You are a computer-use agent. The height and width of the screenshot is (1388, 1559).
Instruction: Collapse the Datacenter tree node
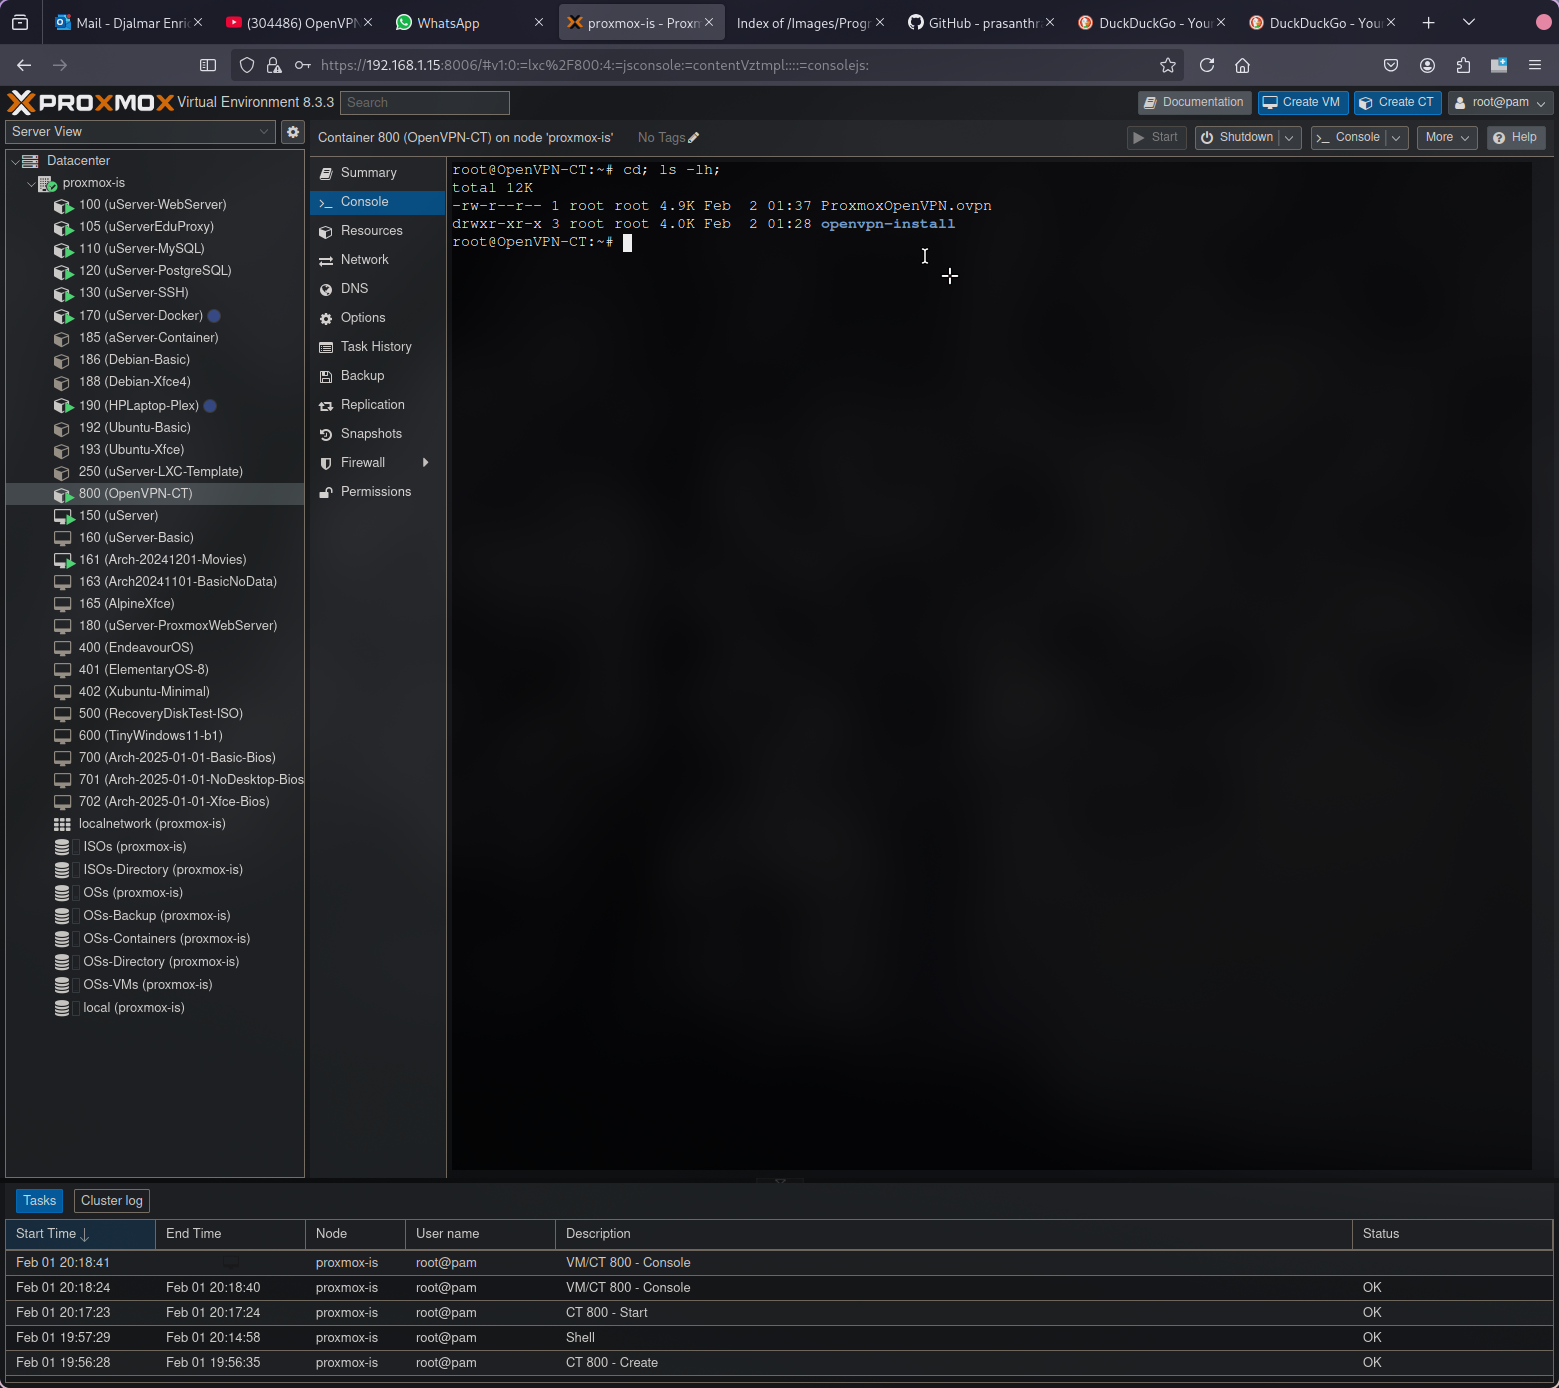(x=15, y=161)
